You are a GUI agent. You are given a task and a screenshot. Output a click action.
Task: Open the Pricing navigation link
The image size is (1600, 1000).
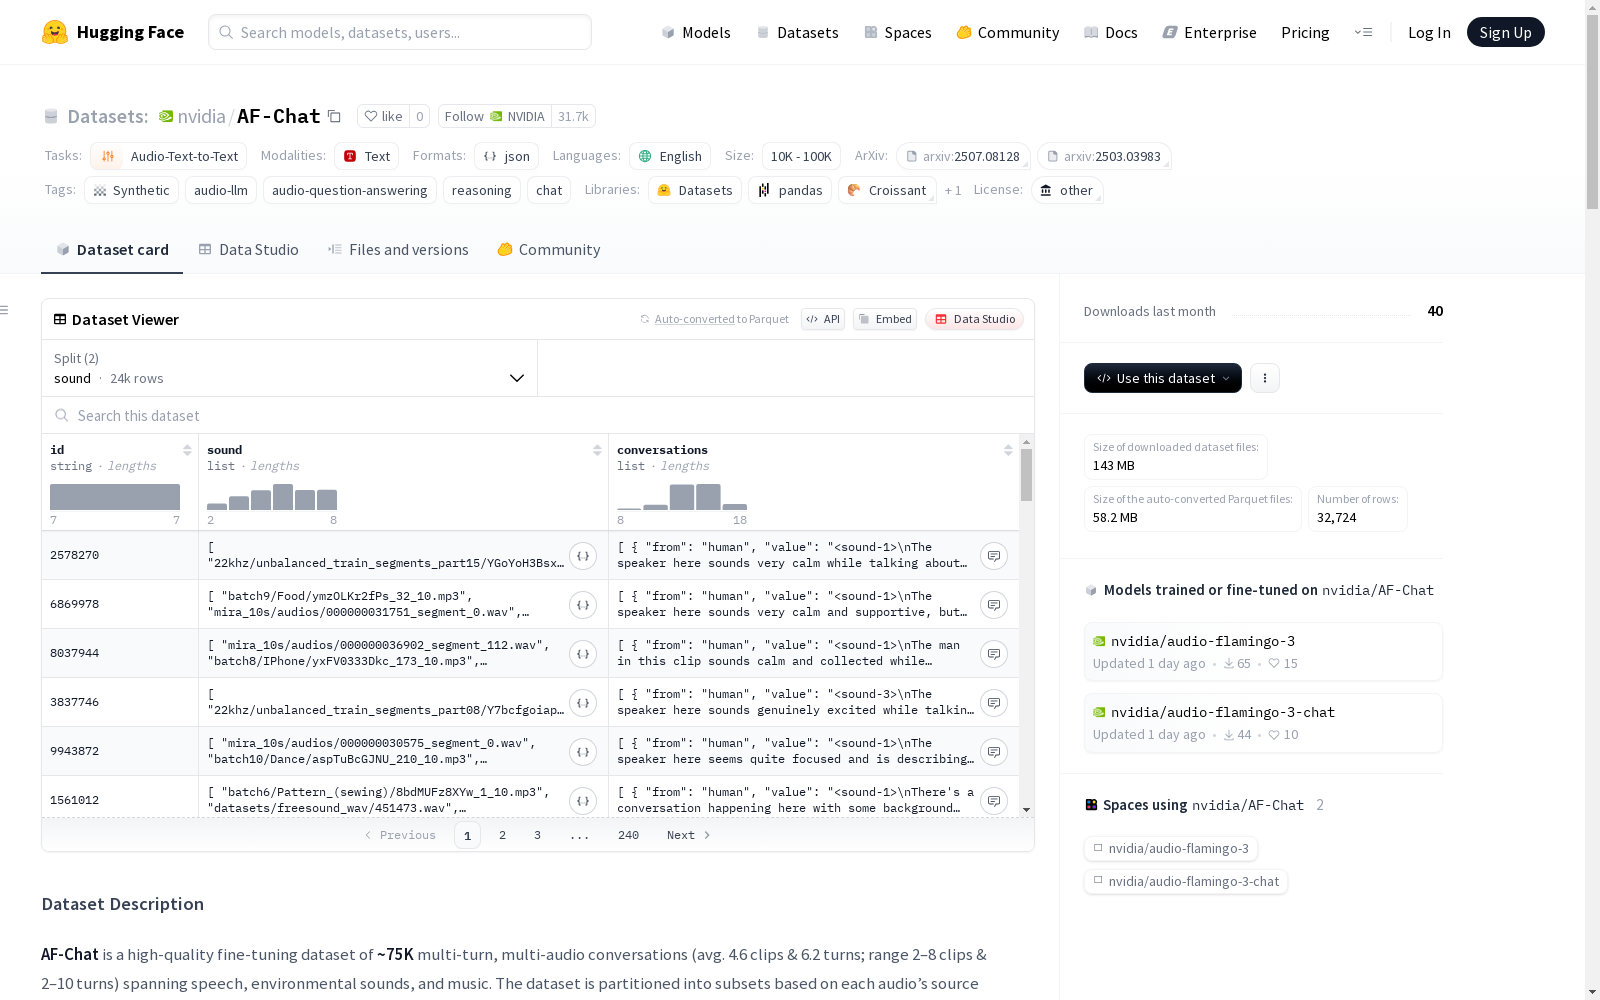(x=1305, y=32)
